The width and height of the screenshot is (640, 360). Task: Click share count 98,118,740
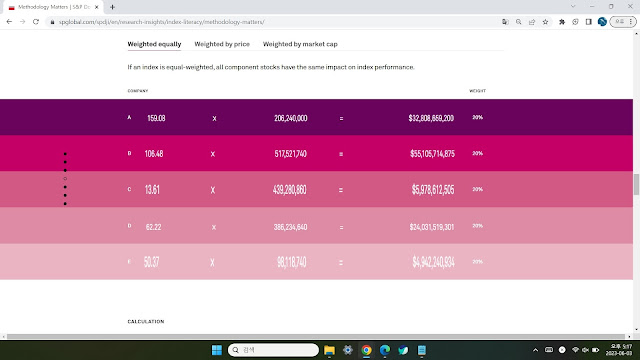tap(292, 262)
